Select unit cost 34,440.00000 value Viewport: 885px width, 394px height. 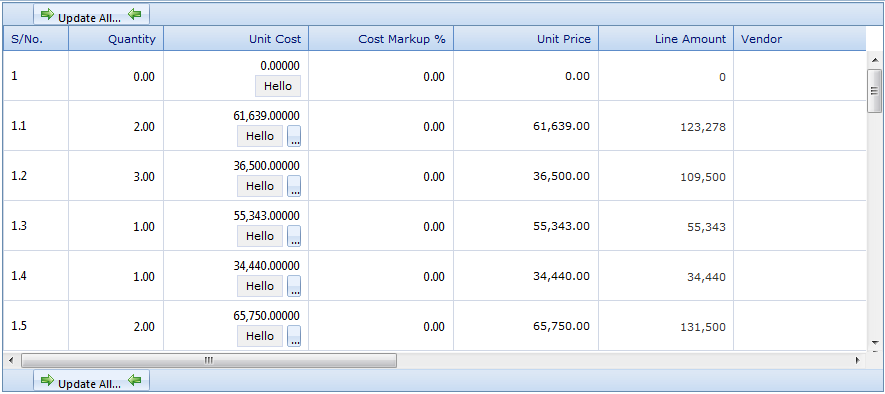266,265
